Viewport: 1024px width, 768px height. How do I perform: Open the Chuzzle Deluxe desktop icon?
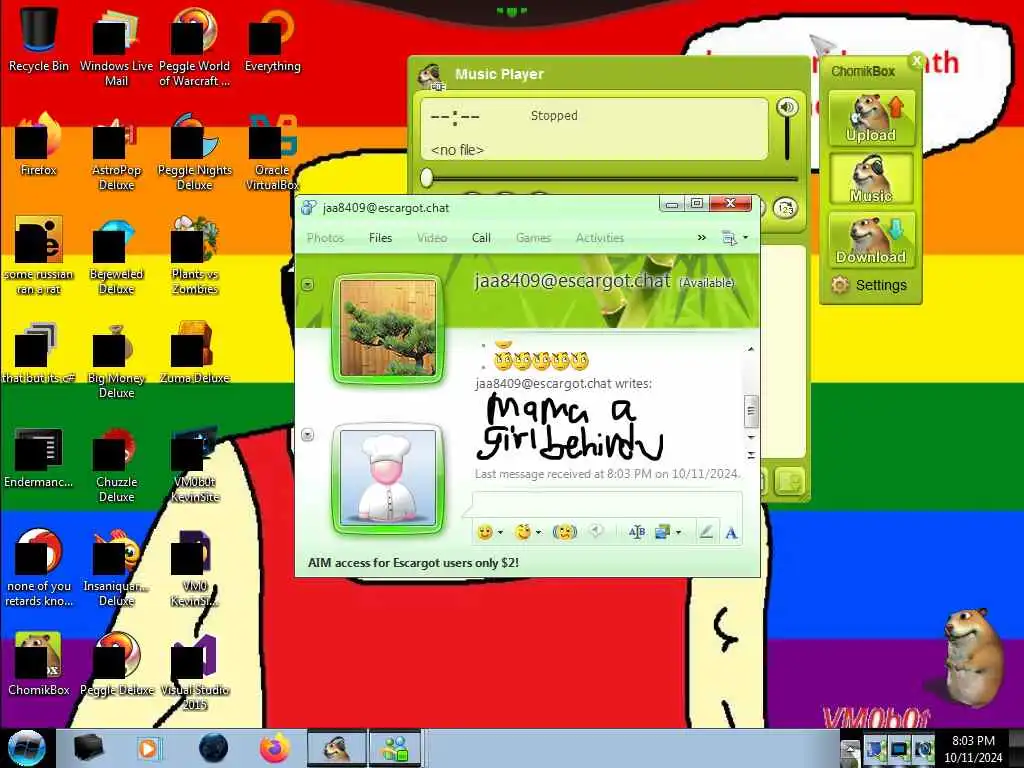116,464
